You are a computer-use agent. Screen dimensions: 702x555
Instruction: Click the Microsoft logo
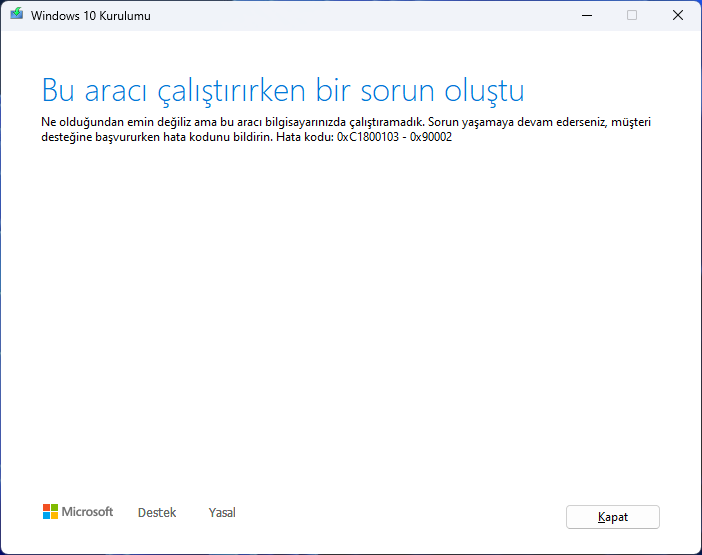click(78, 512)
